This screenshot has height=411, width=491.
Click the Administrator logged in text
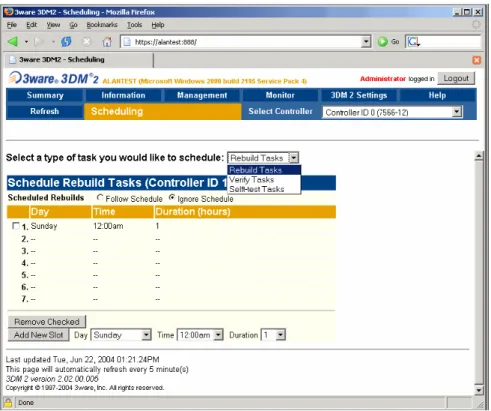click(397, 79)
